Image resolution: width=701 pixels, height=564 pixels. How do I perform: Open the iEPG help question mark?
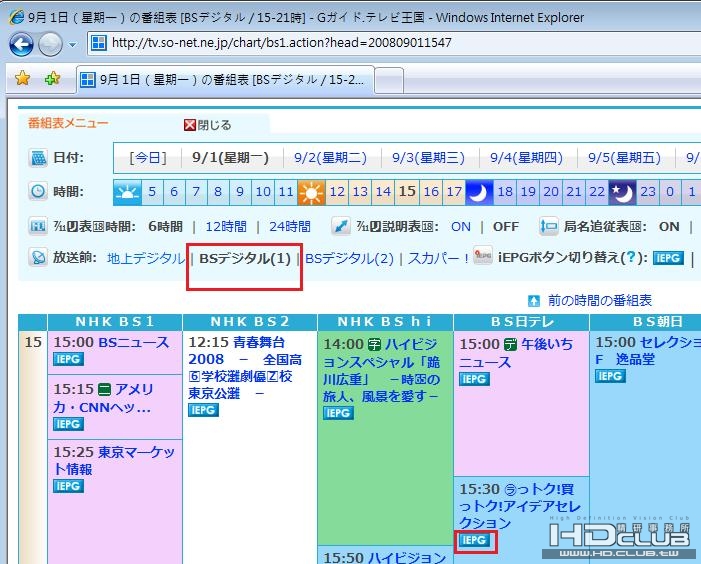point(631,257)
